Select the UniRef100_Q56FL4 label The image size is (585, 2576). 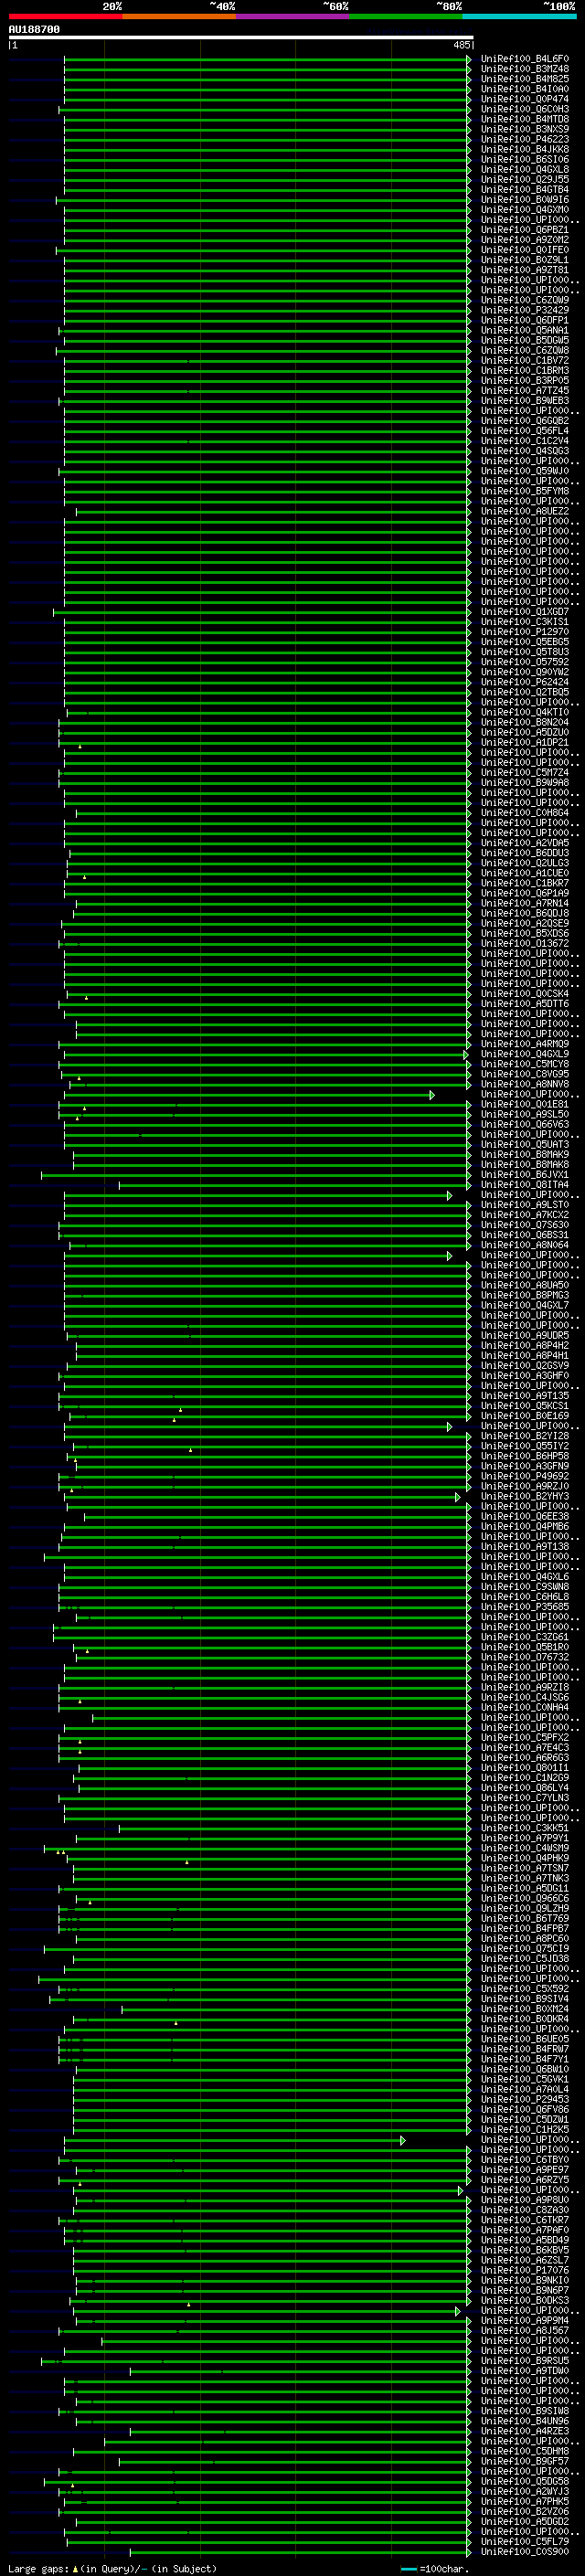tap(525, 431)
